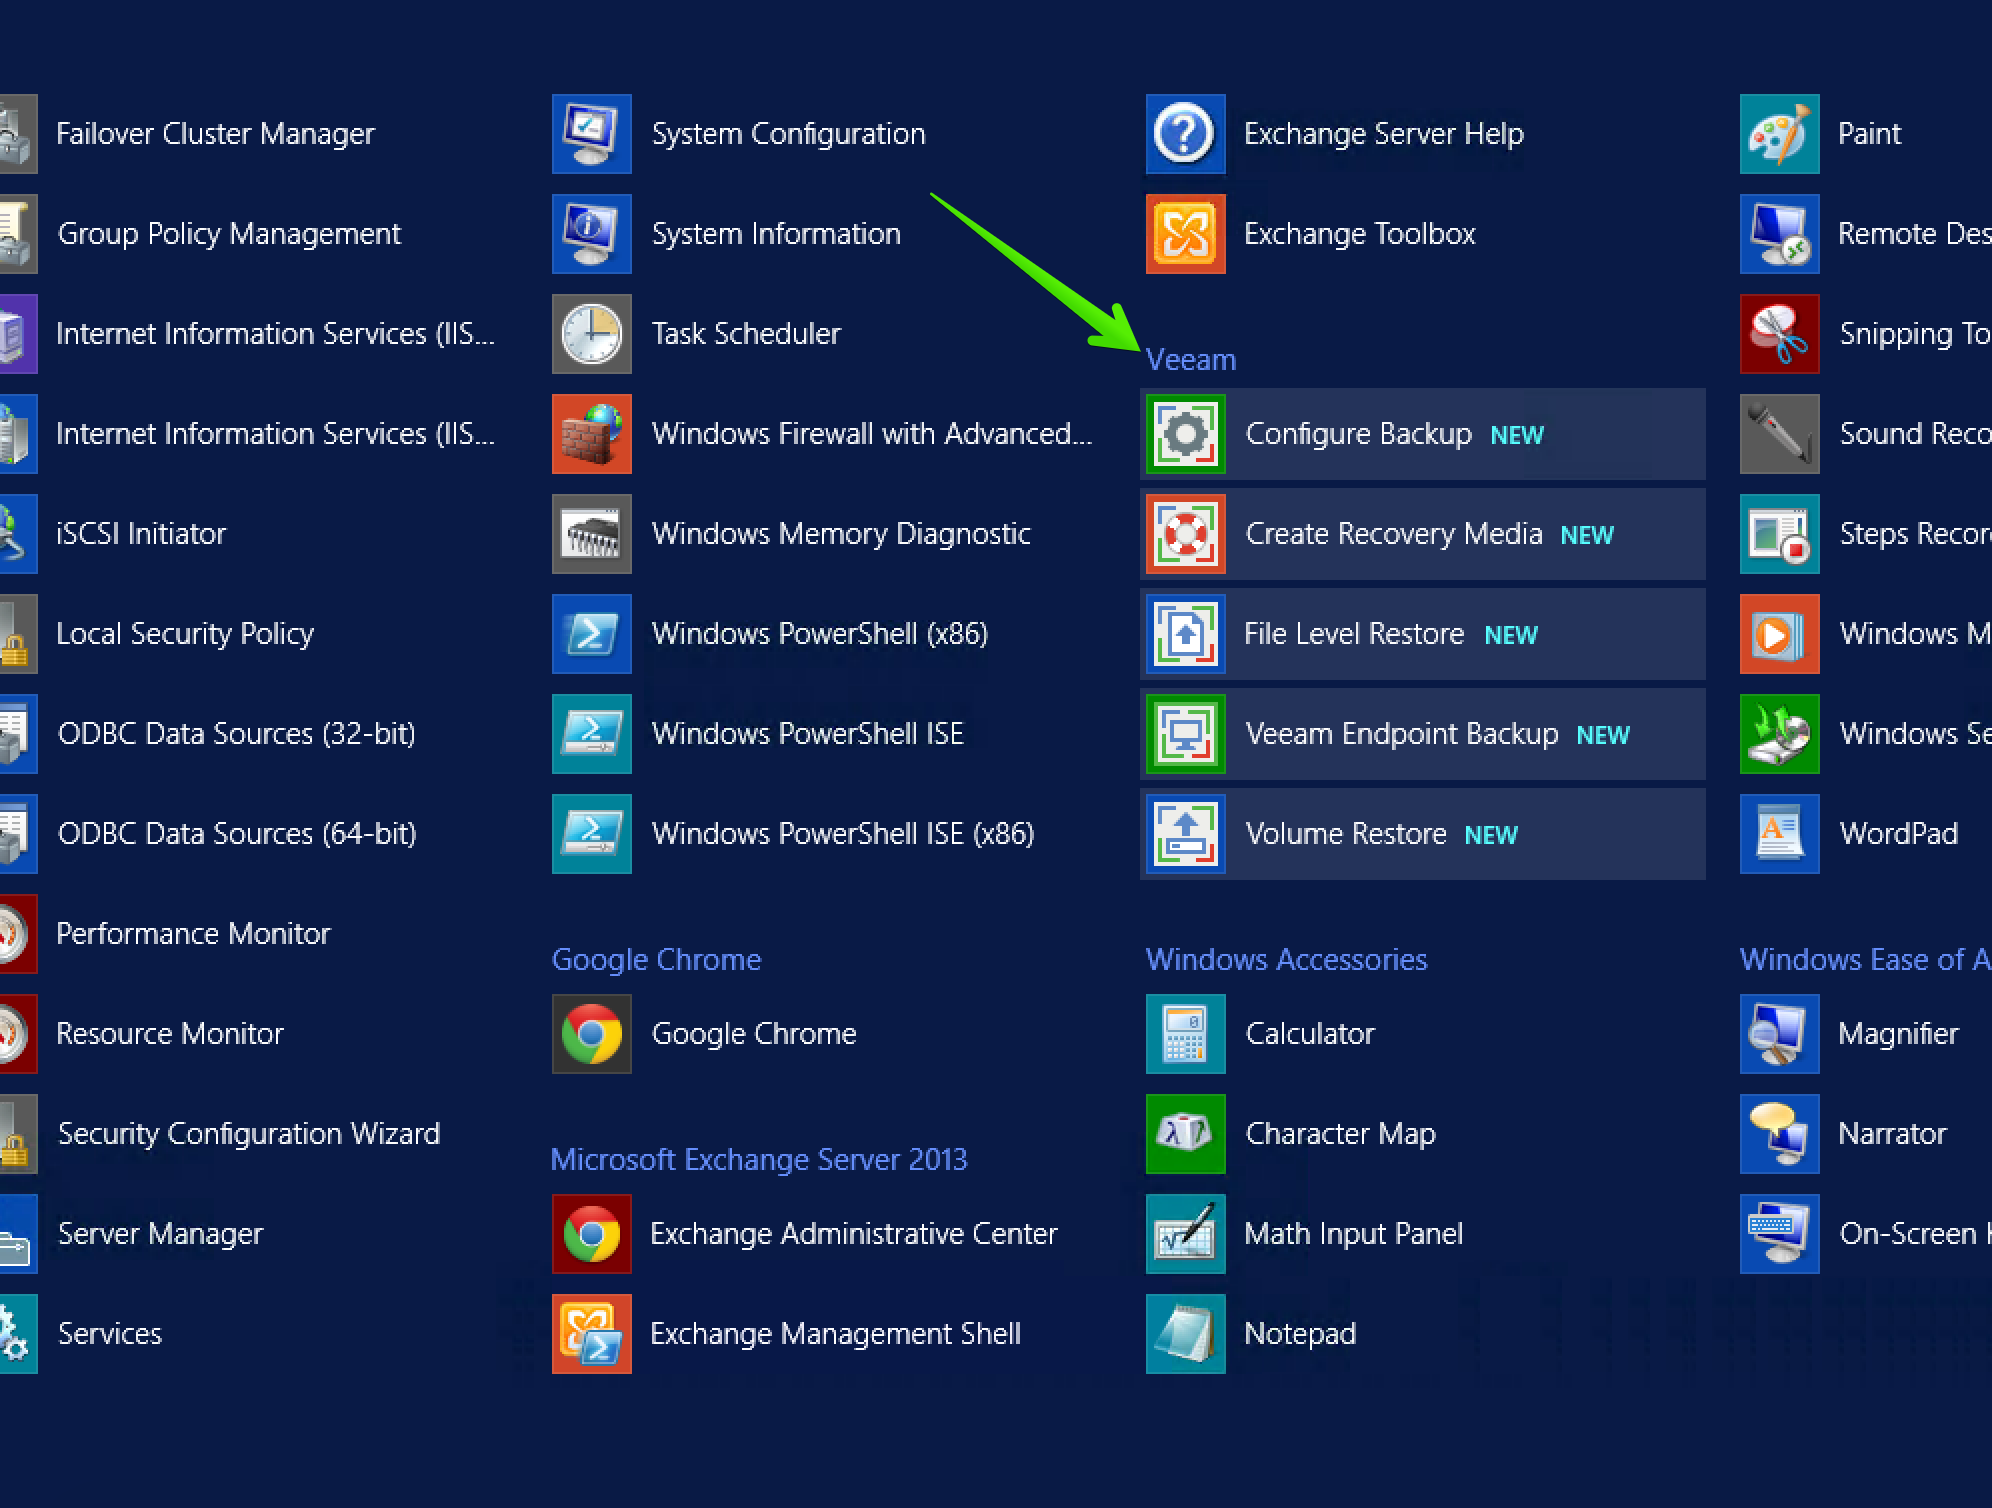Launch the Sound Recorder microphone icon
This screenshot has height=1508, width=1992.
(1779, 434)
